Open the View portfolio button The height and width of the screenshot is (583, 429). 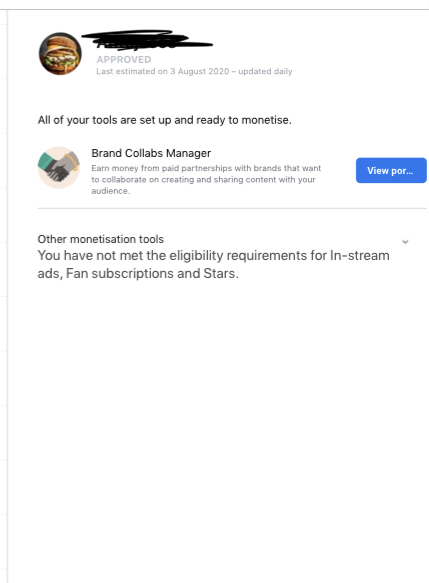tap(391, 170)
